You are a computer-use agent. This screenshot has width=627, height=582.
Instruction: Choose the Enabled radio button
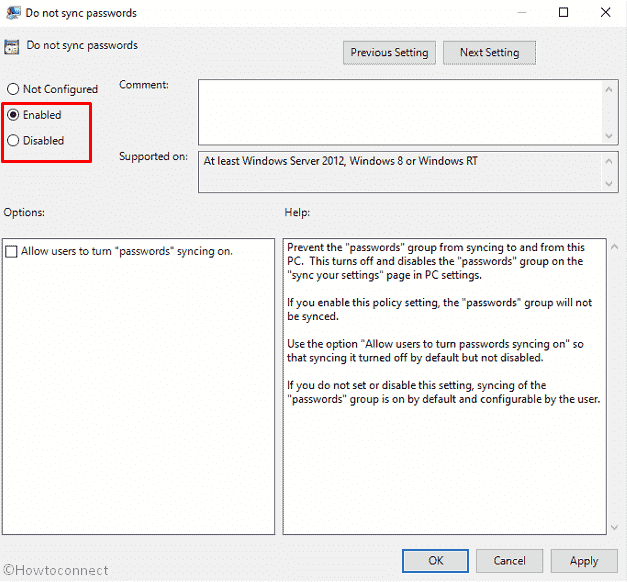(13, 115)
